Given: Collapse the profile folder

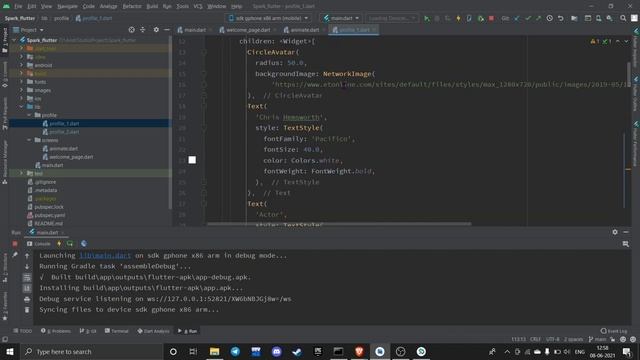Looking at the screenshot, I should point(29,115).
